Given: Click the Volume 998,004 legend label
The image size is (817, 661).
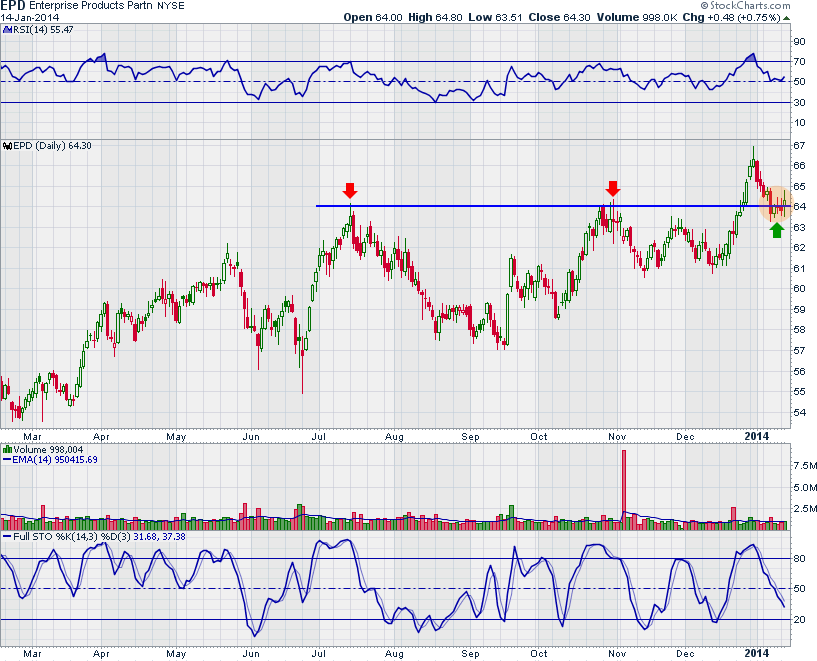Looking at the screenshot, I should (x=48, y=450).
